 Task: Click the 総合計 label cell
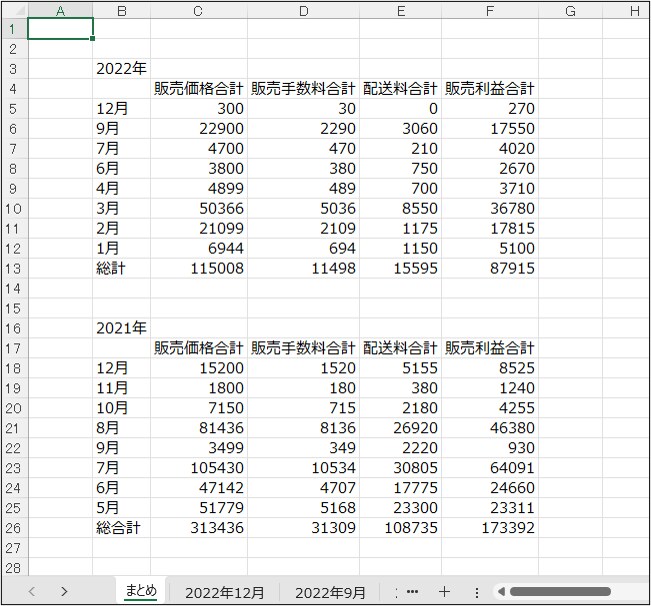click(x=122, y=528)
